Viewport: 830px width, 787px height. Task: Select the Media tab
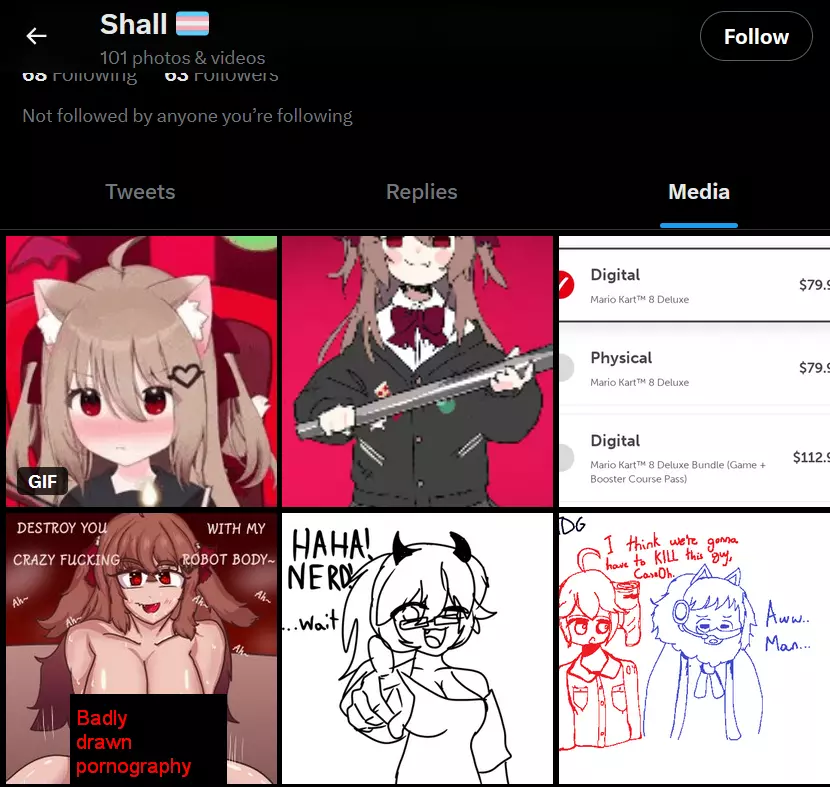pos(699,192)
